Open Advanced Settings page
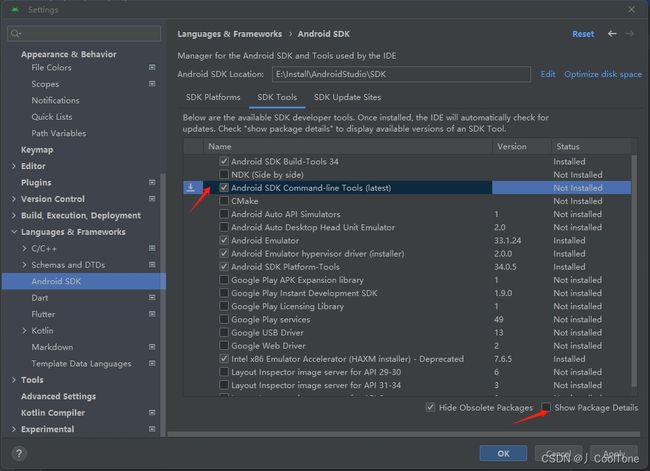Screen dimensions: 650x471 tap(58, 396)
